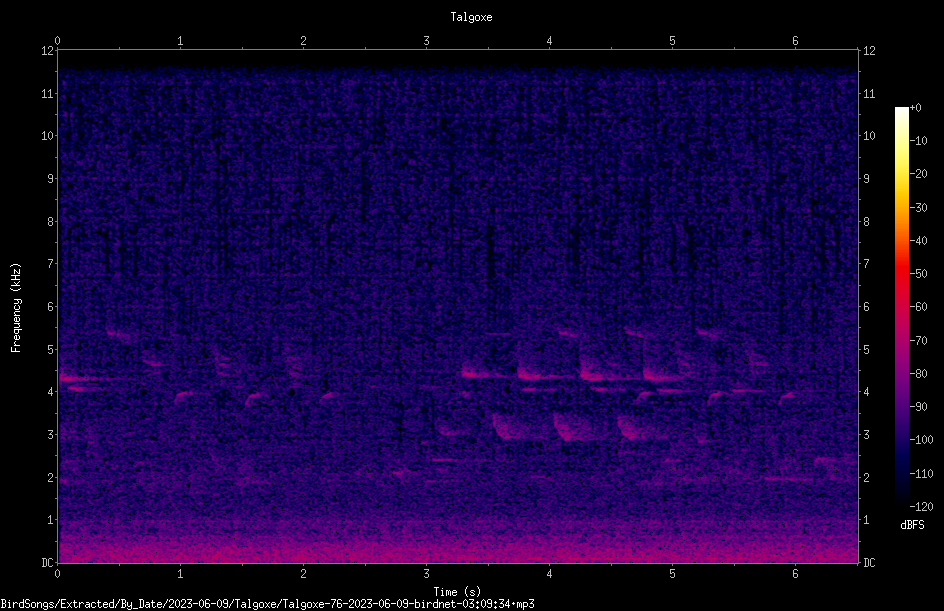Click the "-60" color scale label
This screenshot has height=611, width=944.
[919, 307]
